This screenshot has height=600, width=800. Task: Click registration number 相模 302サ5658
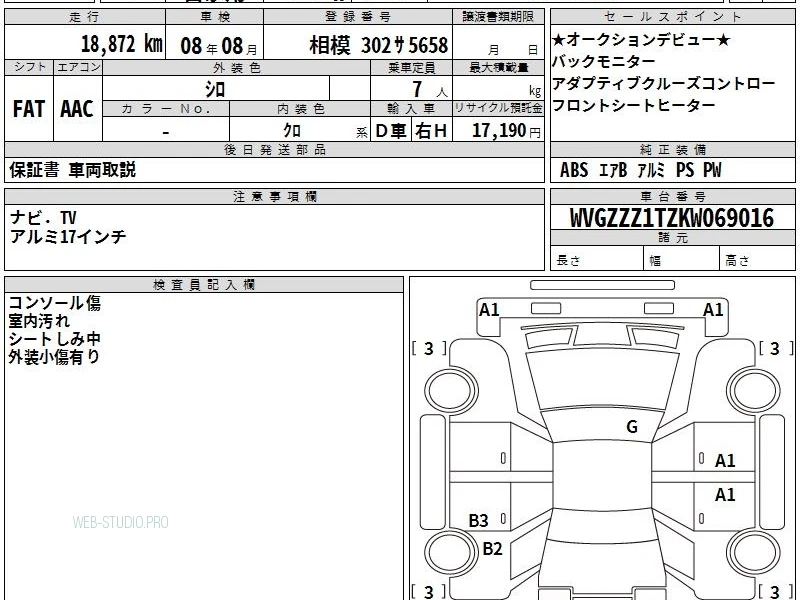379,45
